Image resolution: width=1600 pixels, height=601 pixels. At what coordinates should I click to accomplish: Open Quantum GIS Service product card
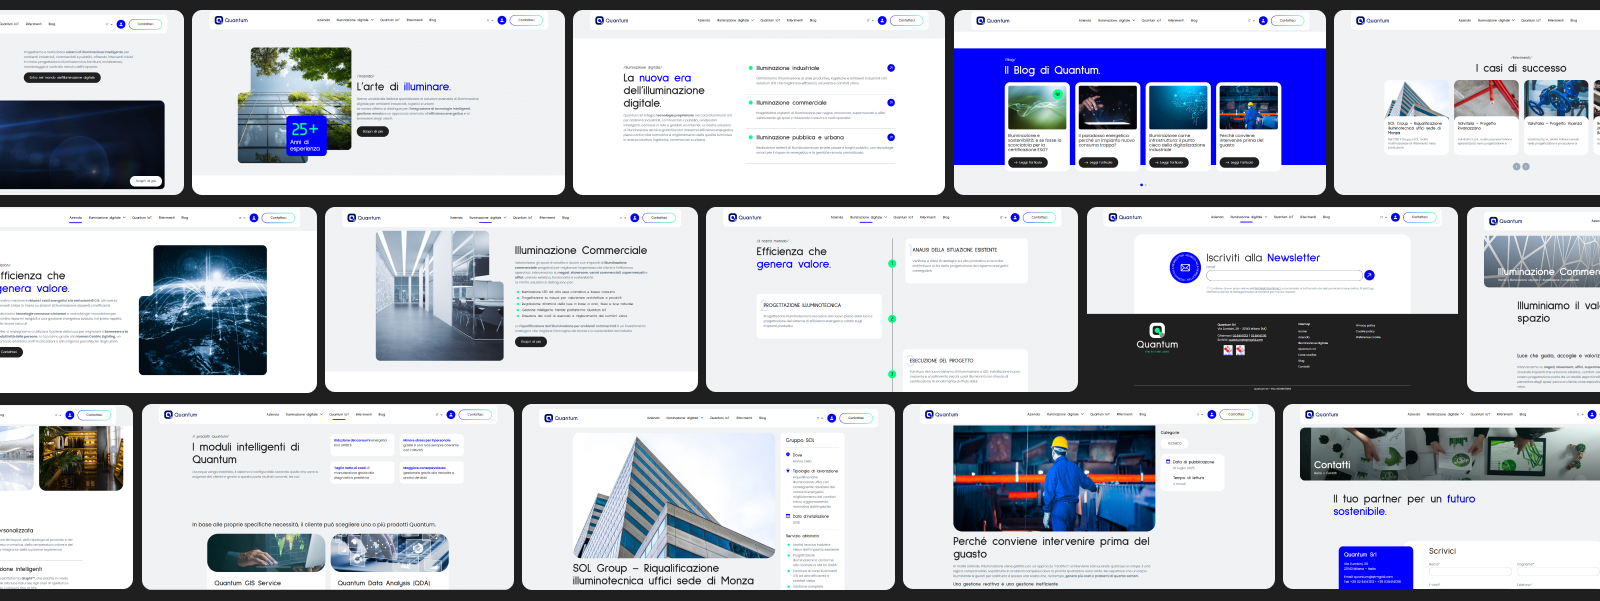pos(266,562)
